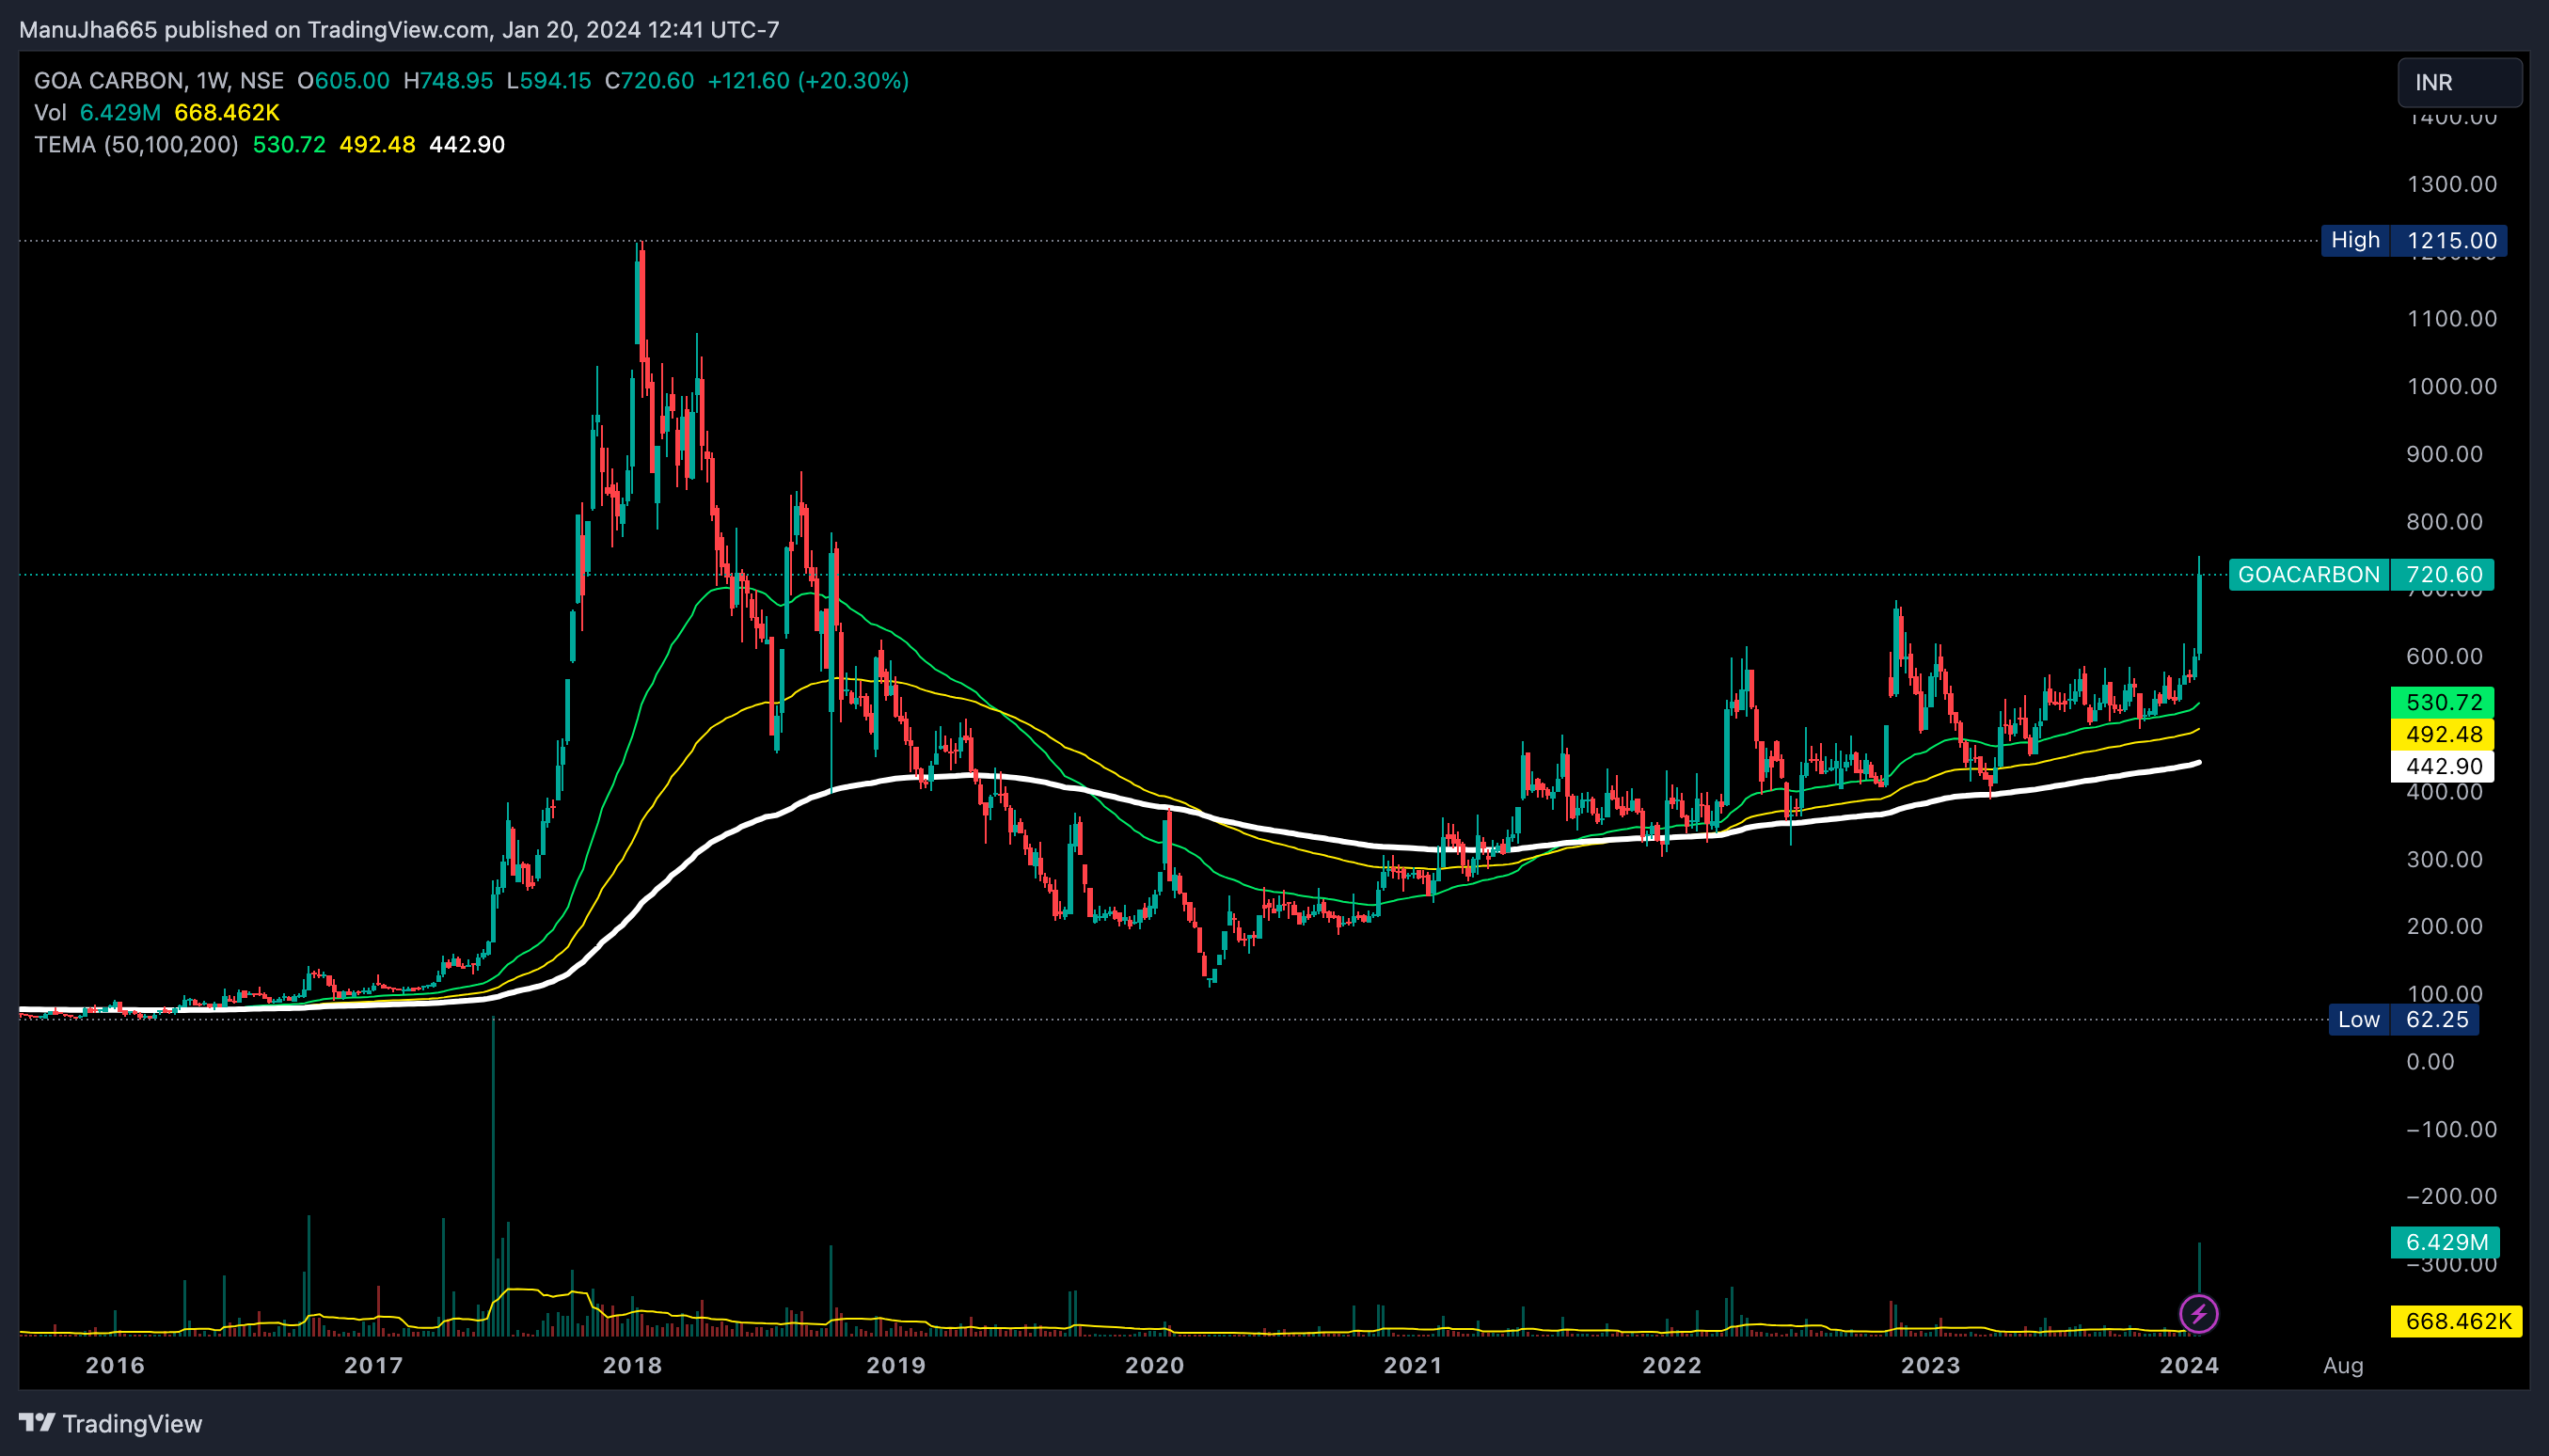The image size is (2549, 1456).
Task: Click the 900.00 price axis tick
Action: (2444, 454)
